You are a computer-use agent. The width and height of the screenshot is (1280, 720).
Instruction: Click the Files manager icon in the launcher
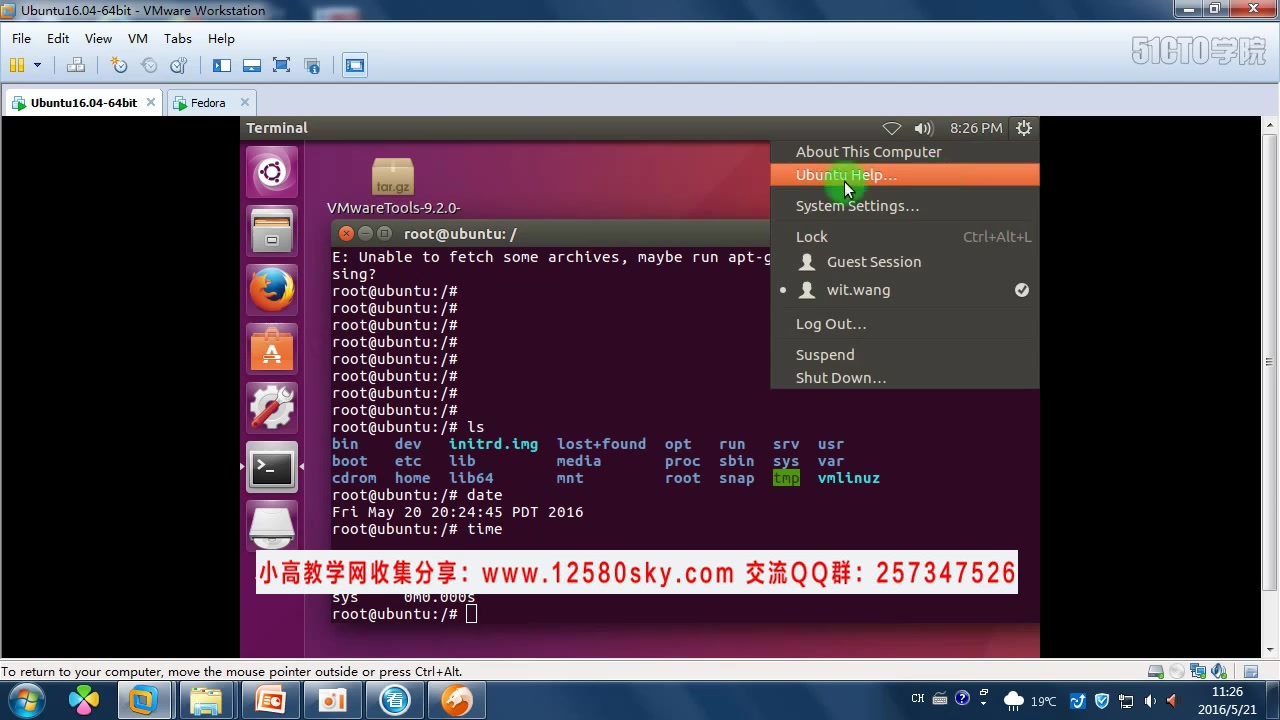[x=271, y=230]
